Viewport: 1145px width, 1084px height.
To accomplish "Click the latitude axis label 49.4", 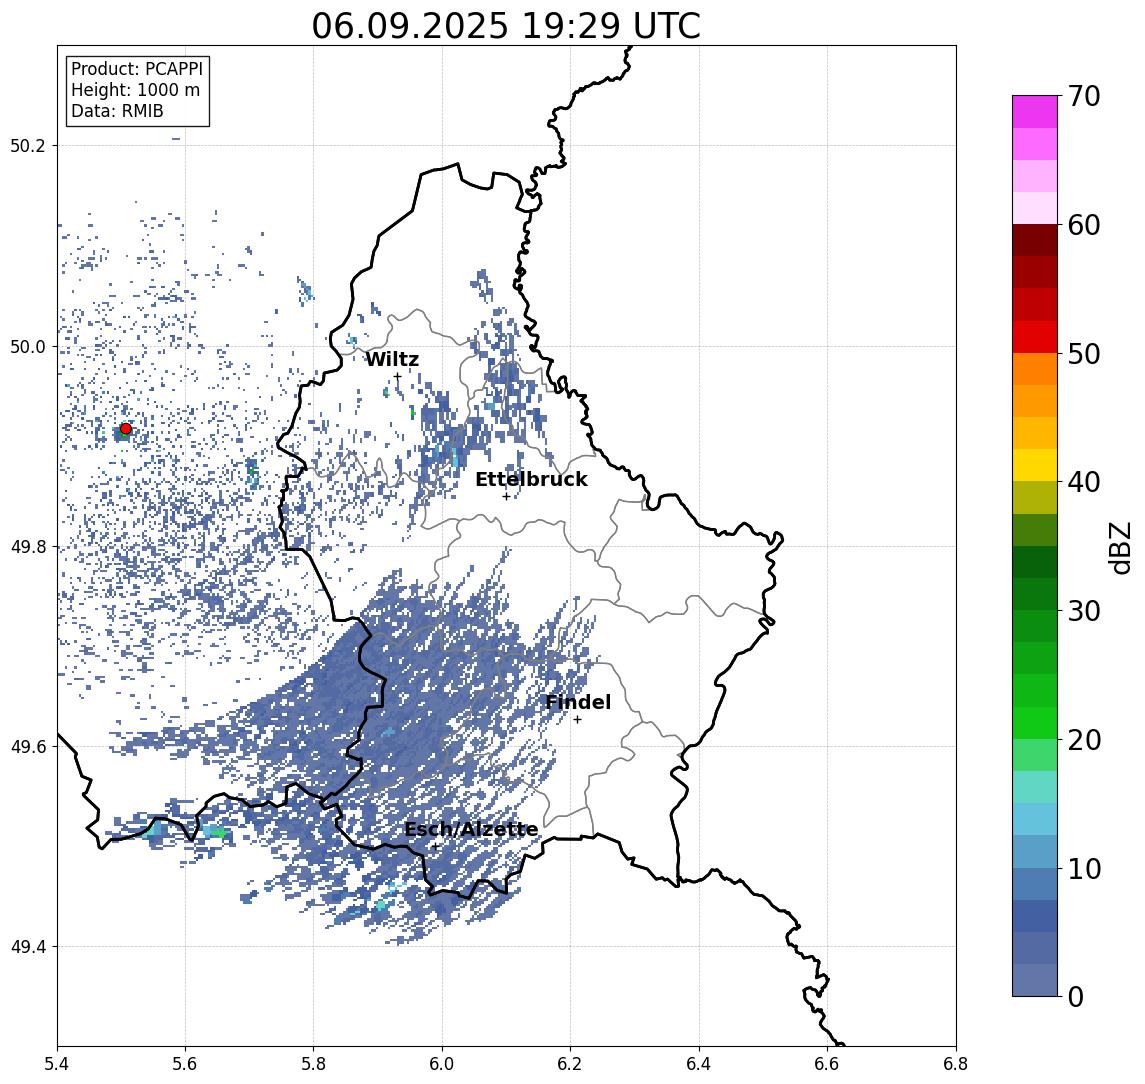I will (27, 947).
